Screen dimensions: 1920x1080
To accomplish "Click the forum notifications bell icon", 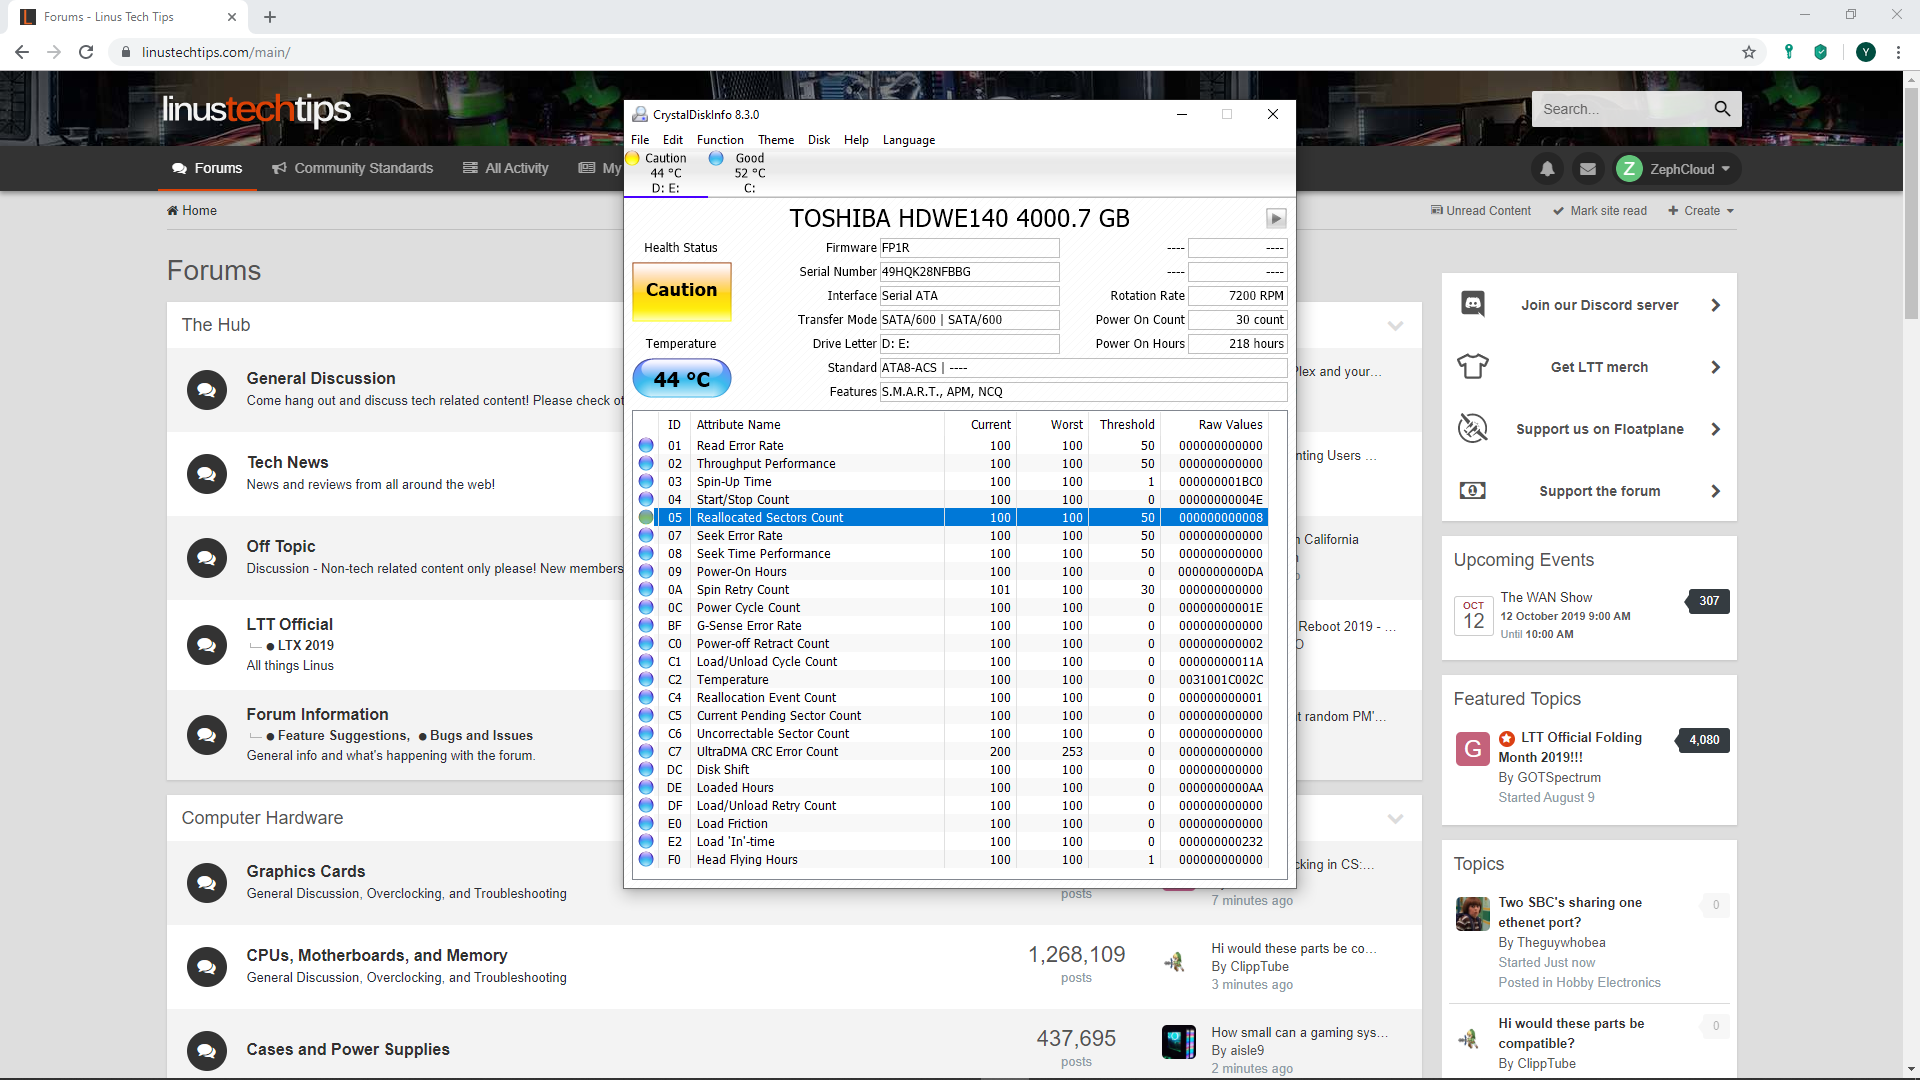I will click(1547, 169).
